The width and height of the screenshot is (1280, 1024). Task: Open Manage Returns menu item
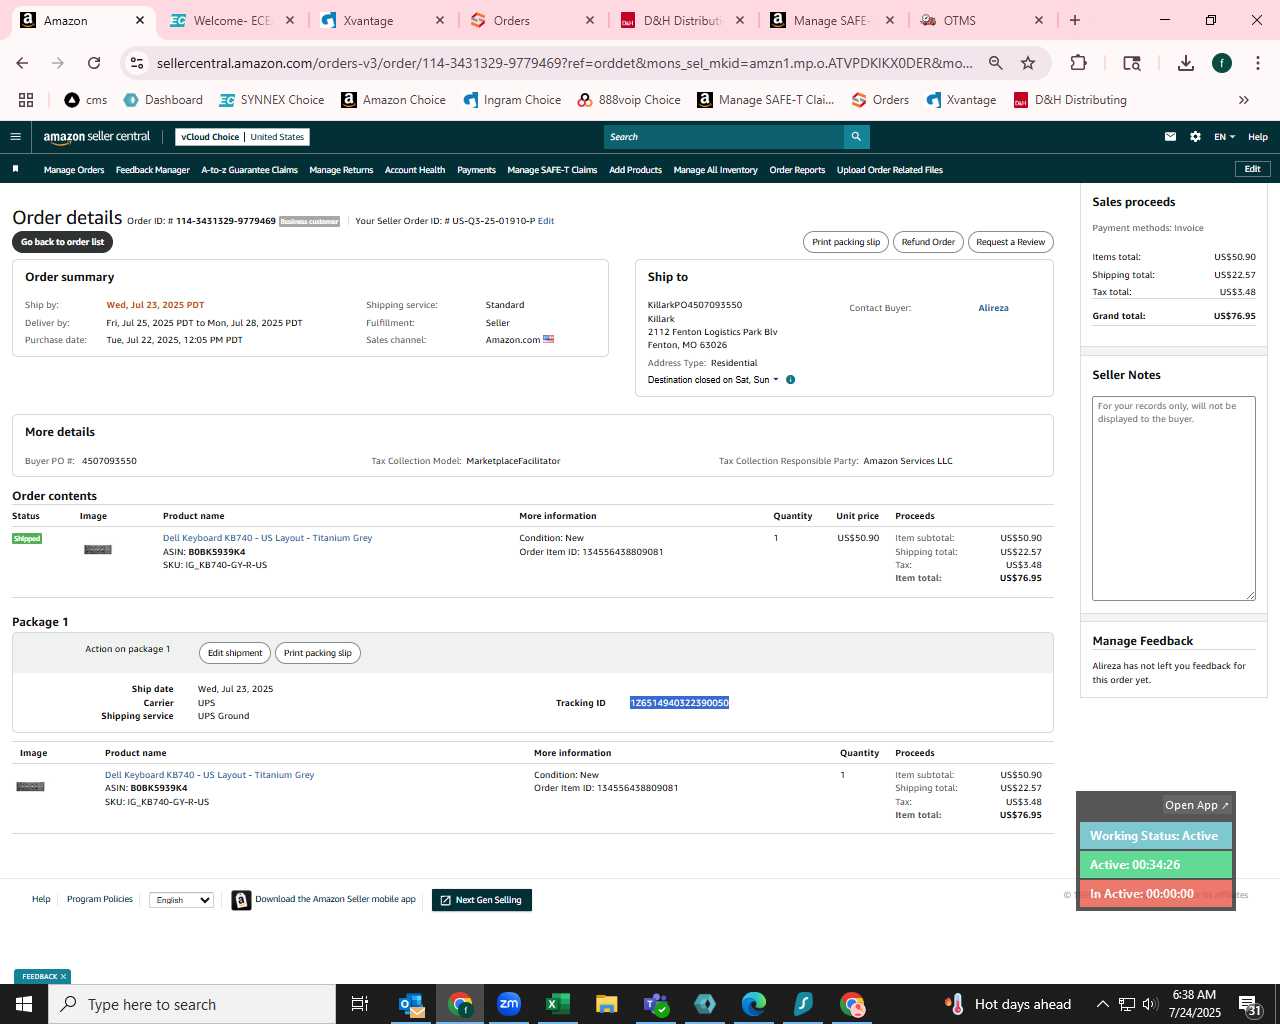[341, 170]
